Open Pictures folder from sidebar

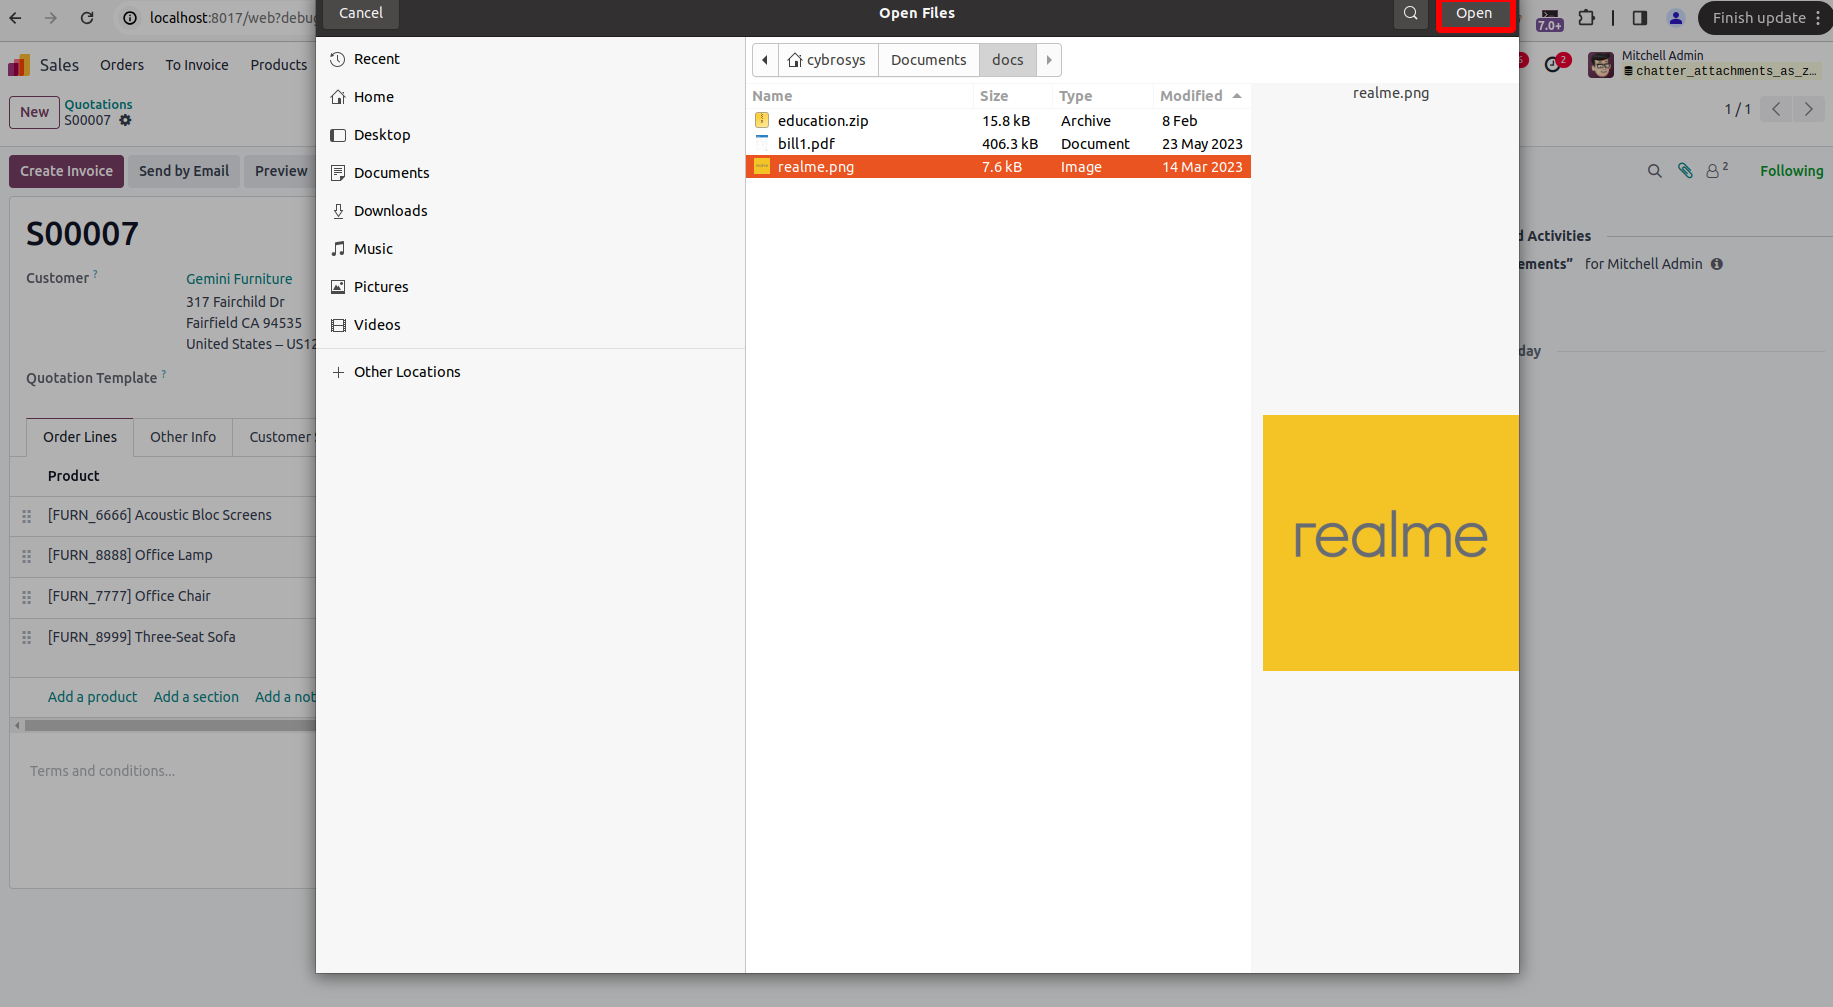381,287
